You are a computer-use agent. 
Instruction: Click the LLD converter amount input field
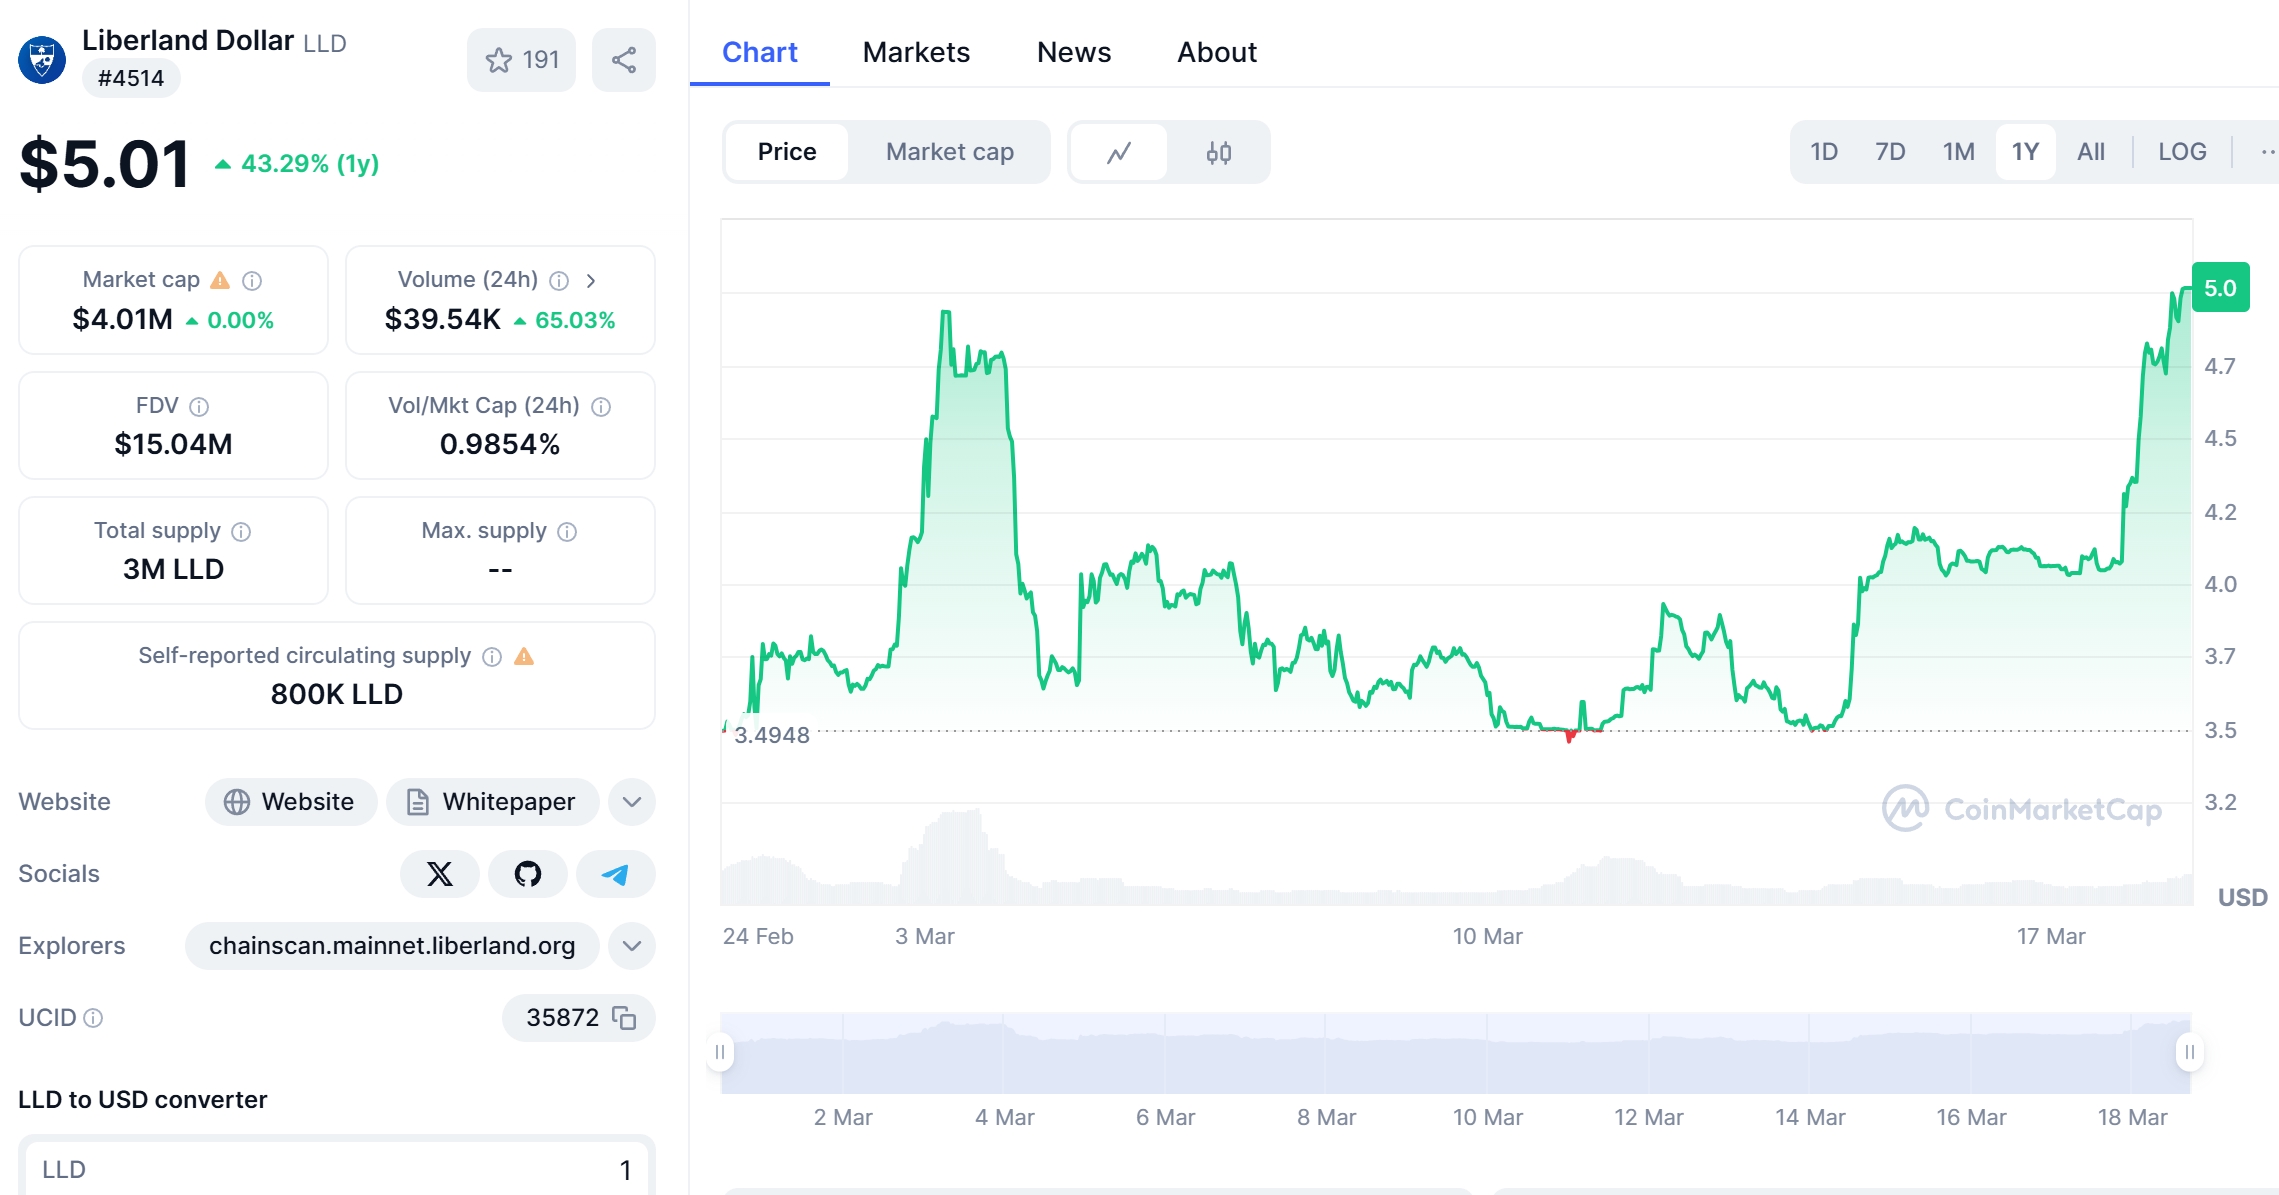337,1168
